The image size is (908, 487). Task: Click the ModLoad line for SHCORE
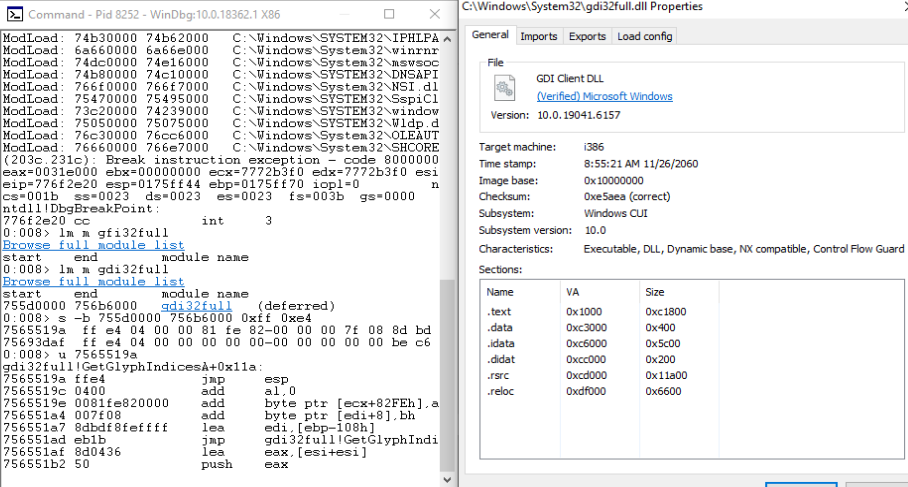221,148
